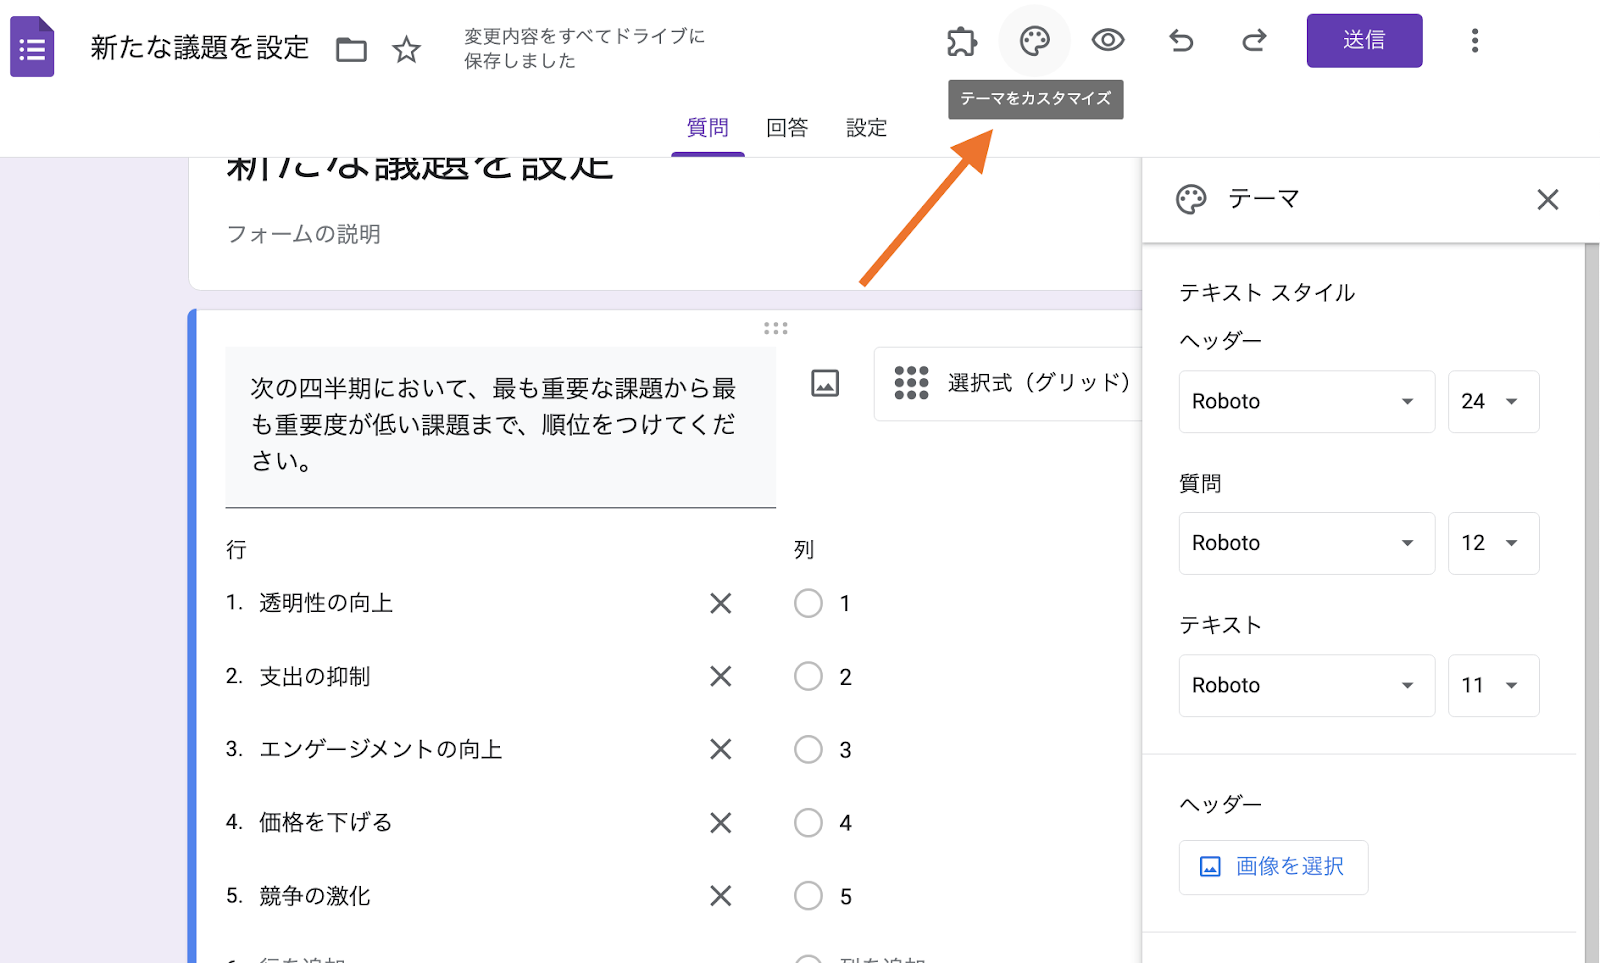Image resolution: width=1600 pixels, height=963 pixels.
Task: Select radio button for column 3
Action: 808,749
